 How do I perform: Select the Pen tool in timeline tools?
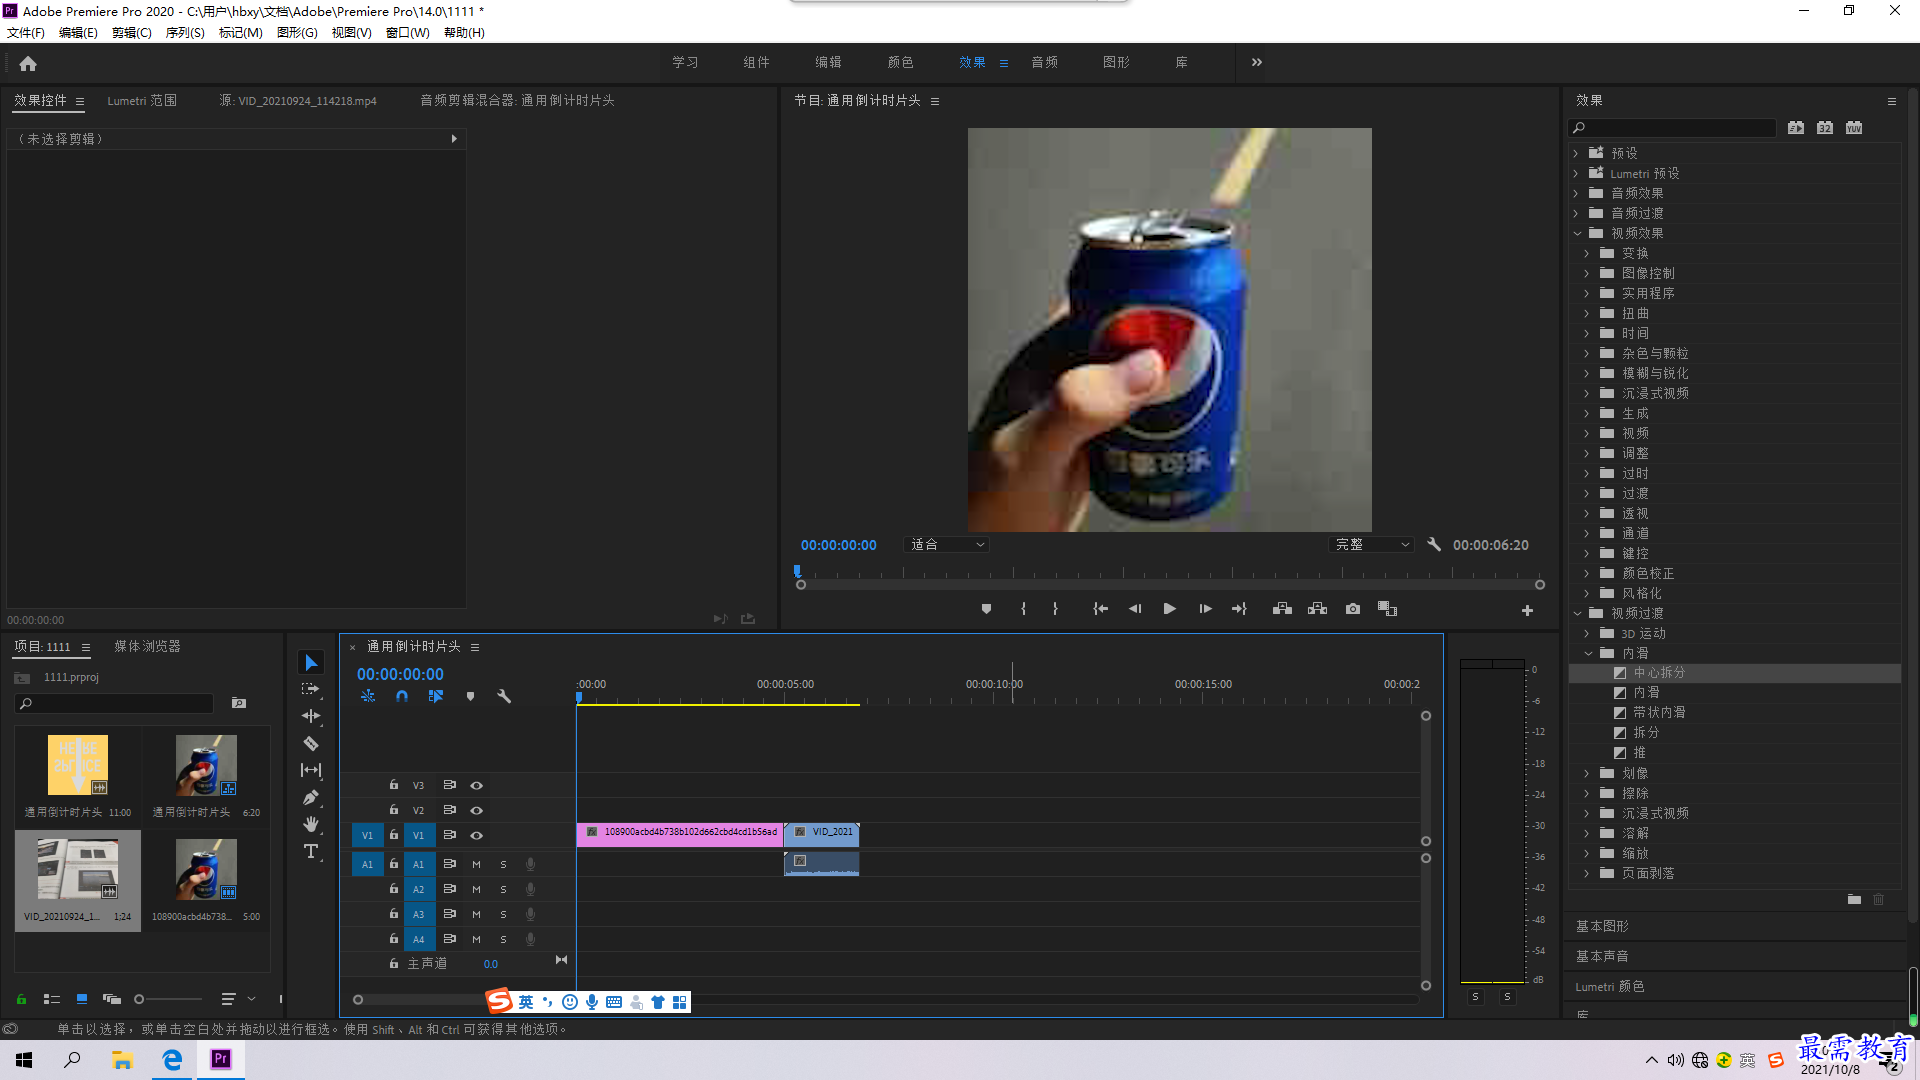point(311,797)
